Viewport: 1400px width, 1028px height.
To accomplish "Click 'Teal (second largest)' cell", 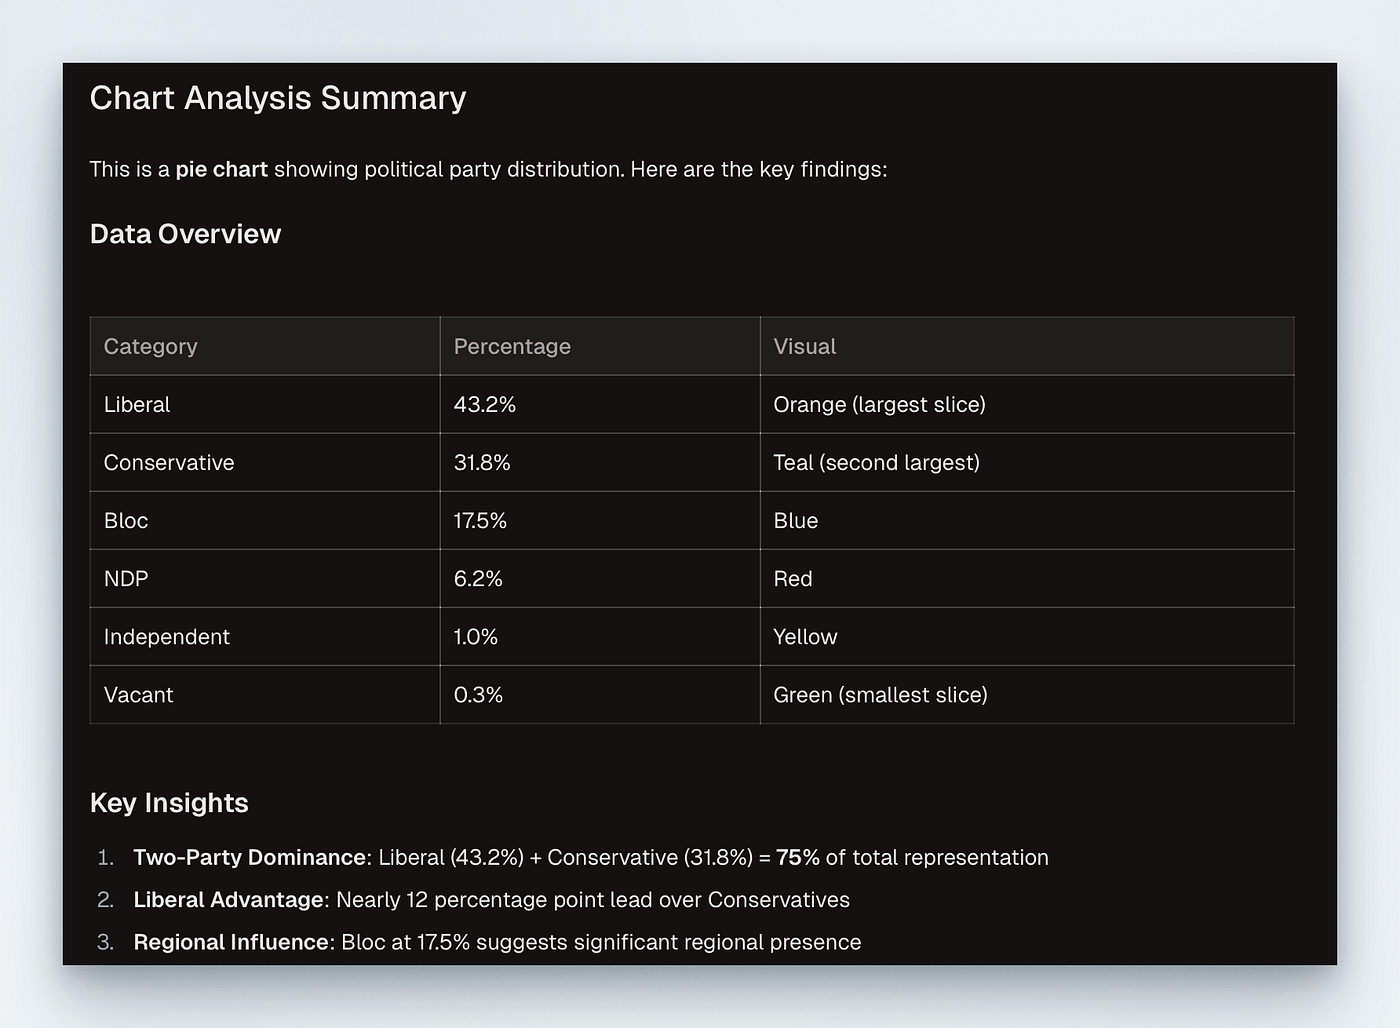I will (1027, 462).
